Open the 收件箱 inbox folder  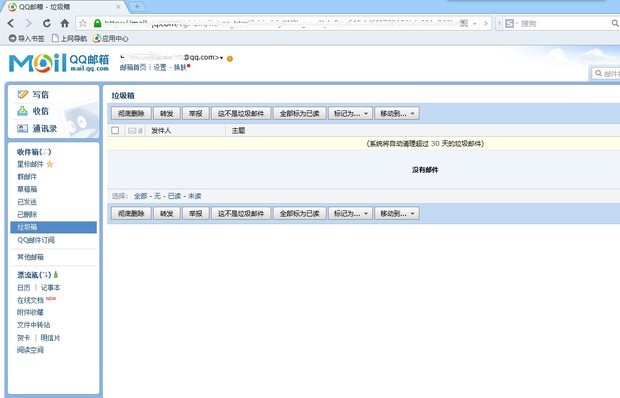click(34, 152)
